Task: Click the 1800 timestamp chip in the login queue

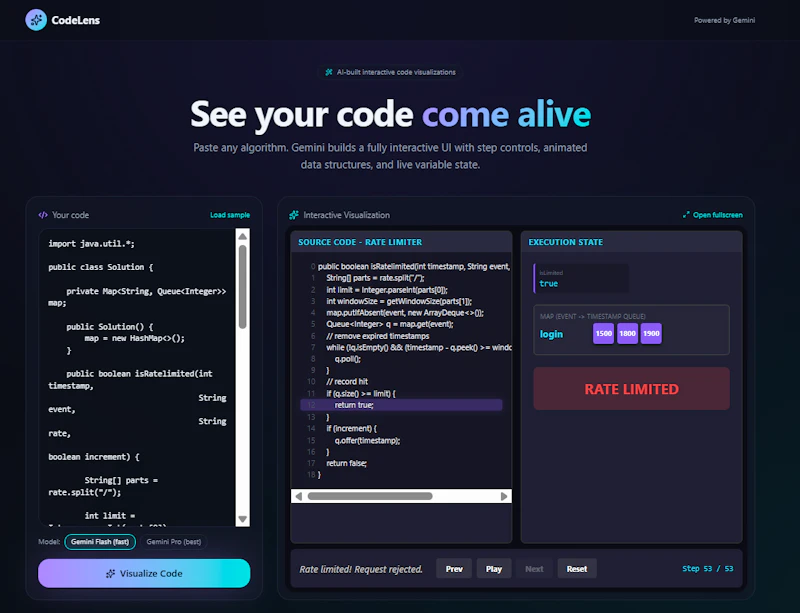Action: coord(628,333)
